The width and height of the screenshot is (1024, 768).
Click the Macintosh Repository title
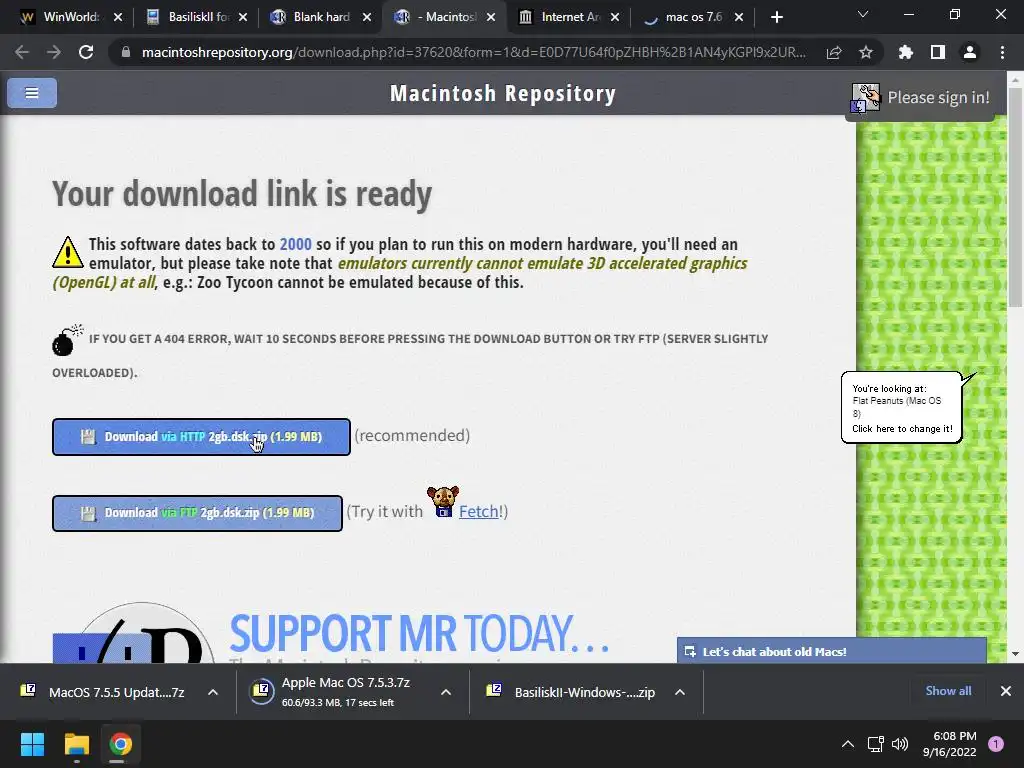tap(503, 93)
